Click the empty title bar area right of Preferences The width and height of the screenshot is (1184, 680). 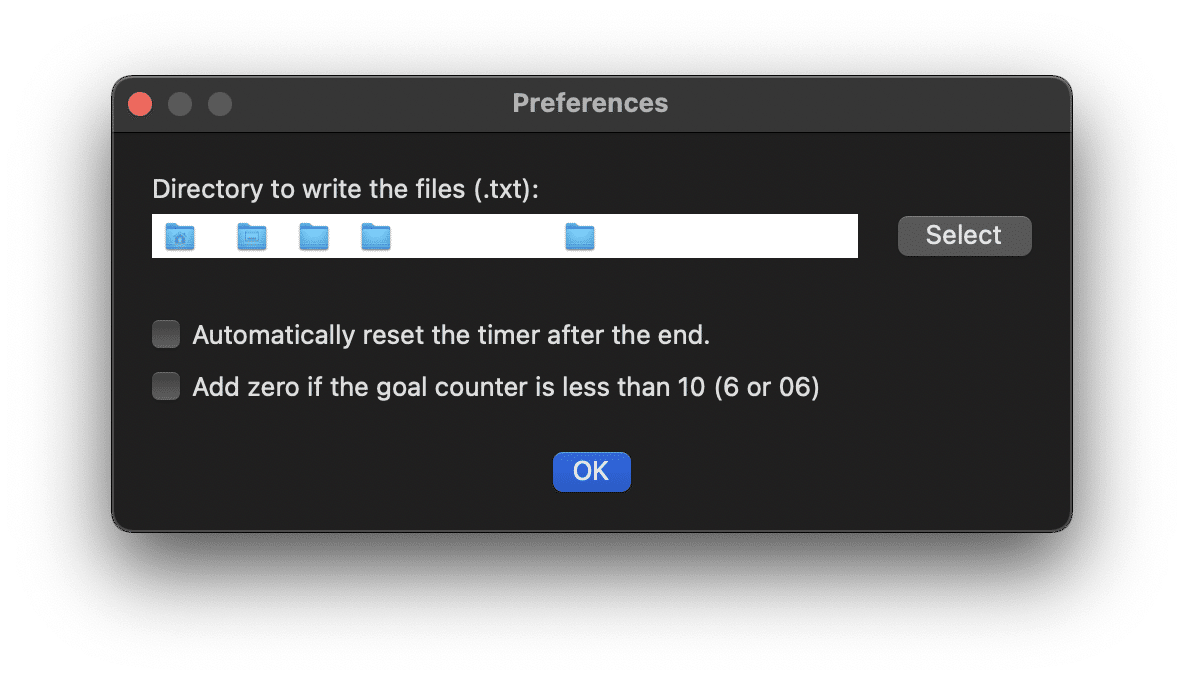point(860,104)
